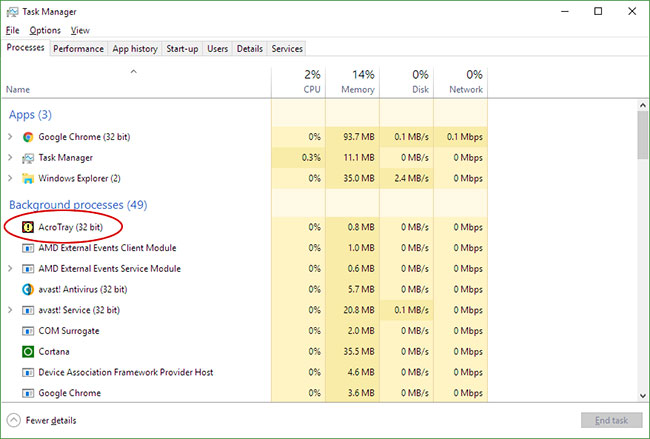
Task: Click the vertical scrollbar thumb
Action: pos(643,135)
